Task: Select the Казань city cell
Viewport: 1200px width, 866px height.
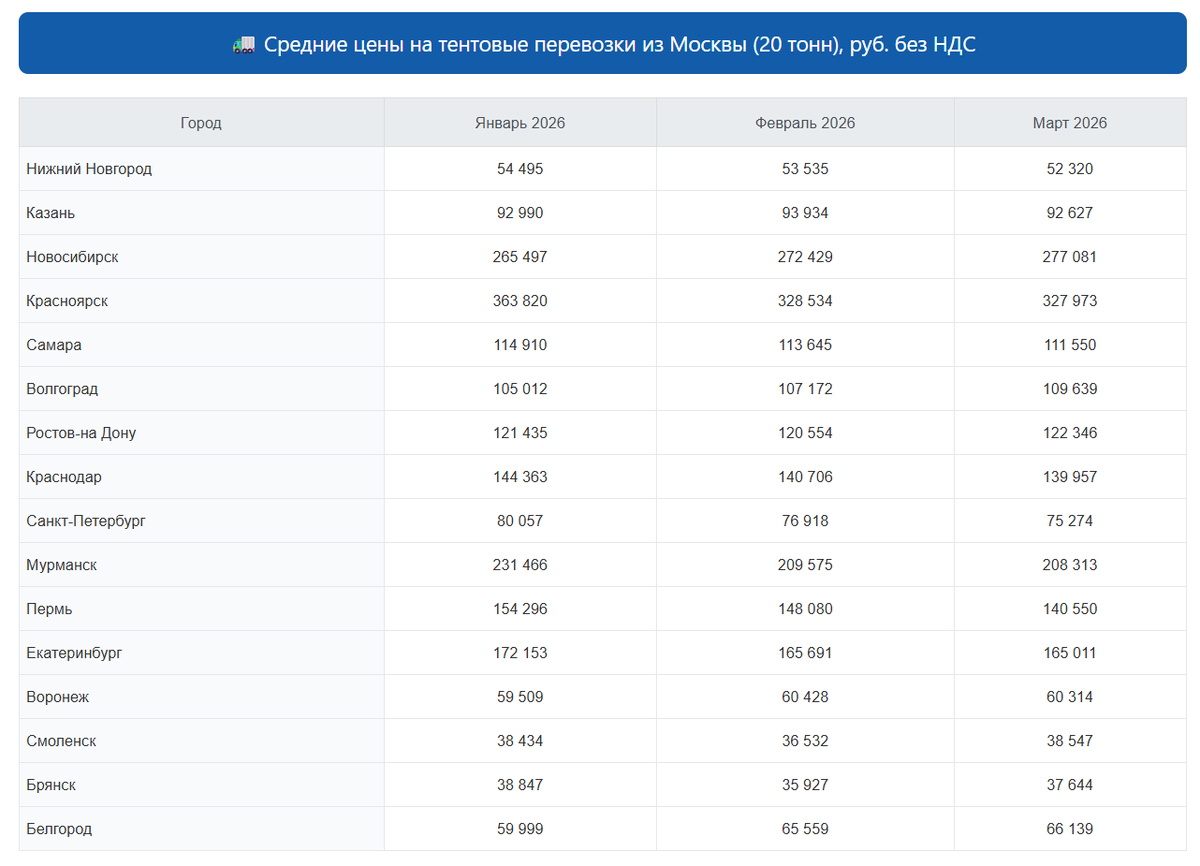Action: (x=51, y=213)
